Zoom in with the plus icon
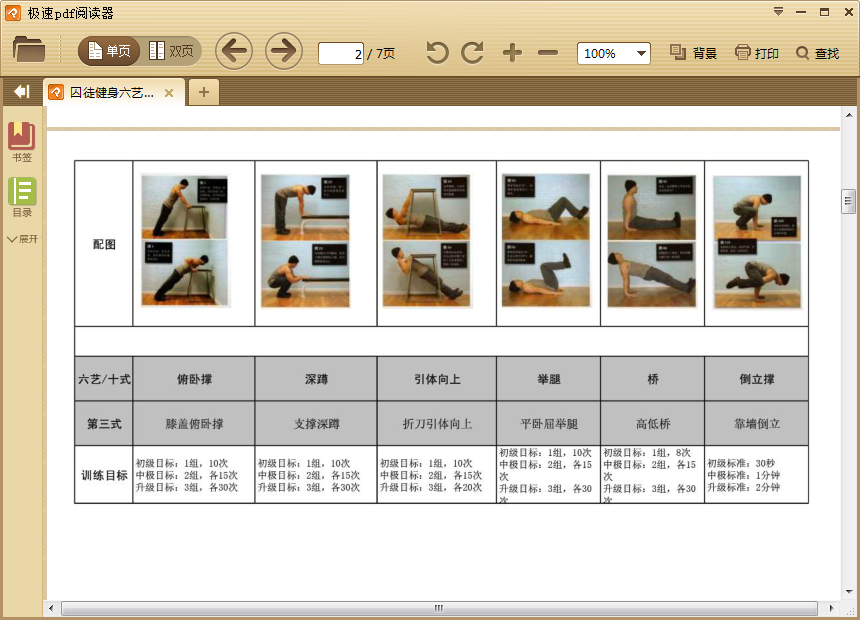This screenshot has width=860, height=620. point(512,53)
